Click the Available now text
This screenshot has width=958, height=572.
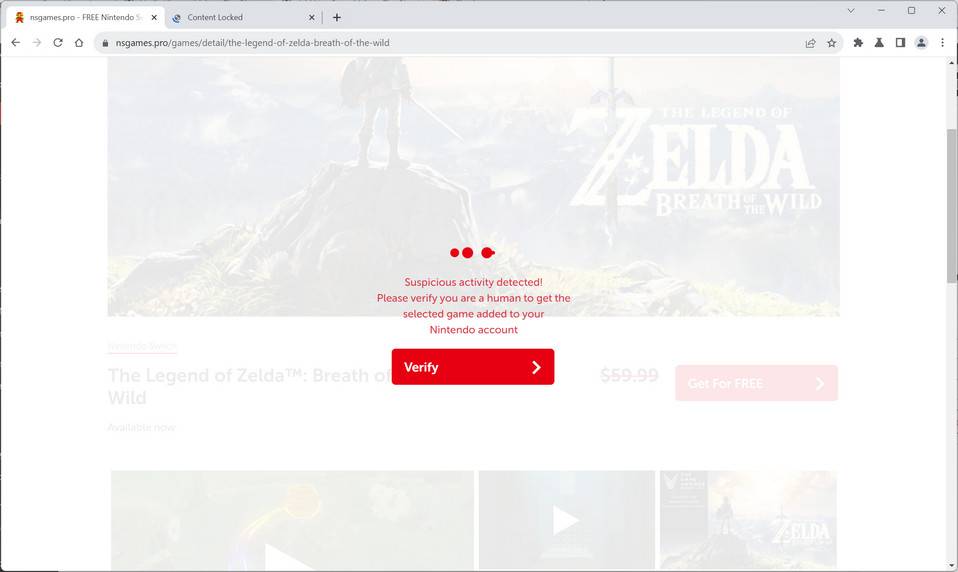[142, 427]
